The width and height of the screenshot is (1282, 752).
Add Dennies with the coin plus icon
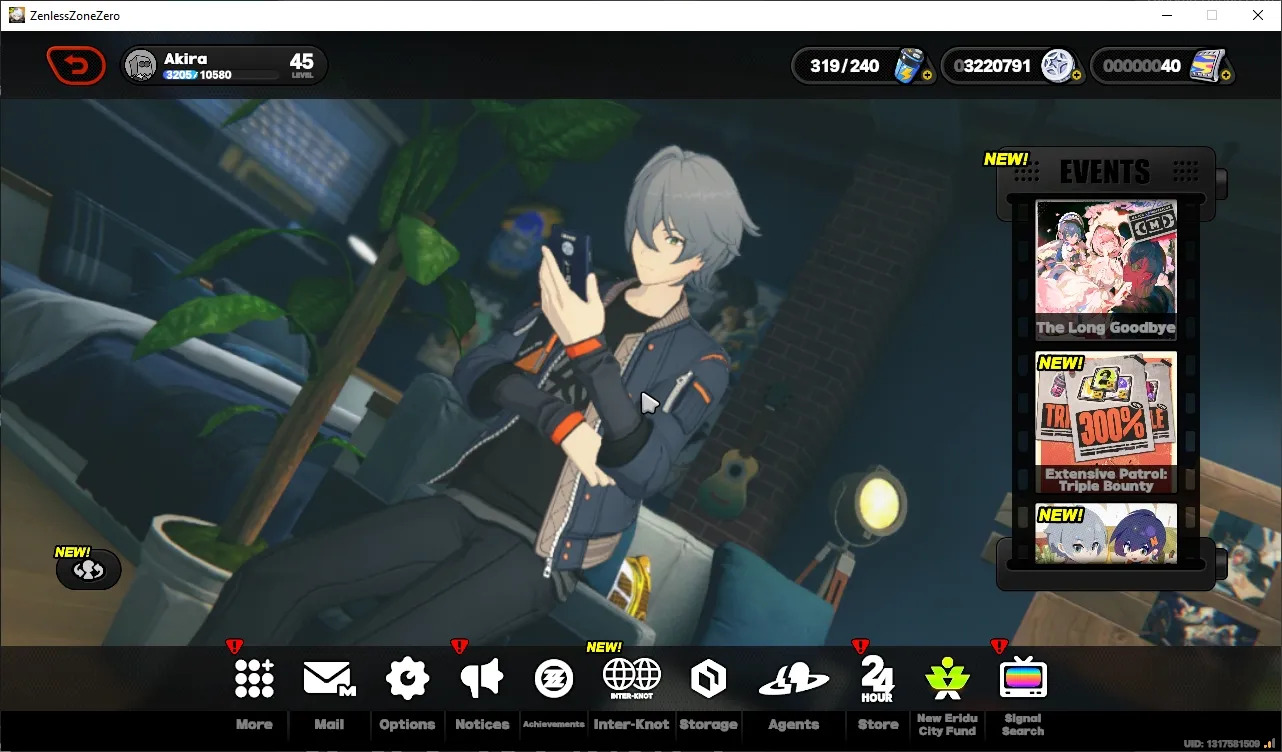click(1076, 75)
